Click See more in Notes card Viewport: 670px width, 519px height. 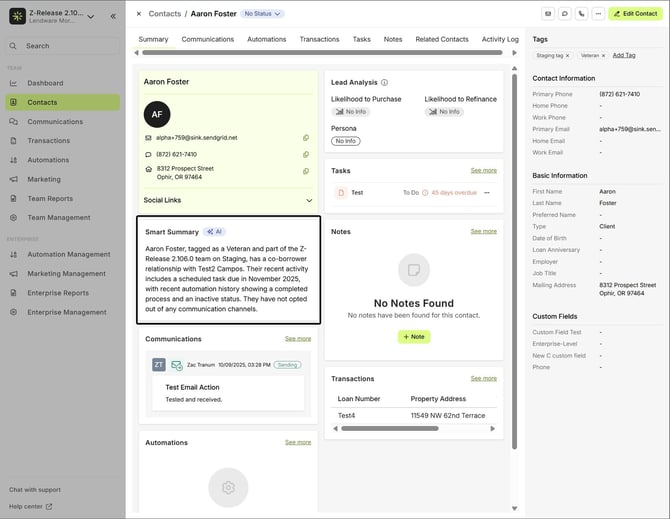coord(484,232)
